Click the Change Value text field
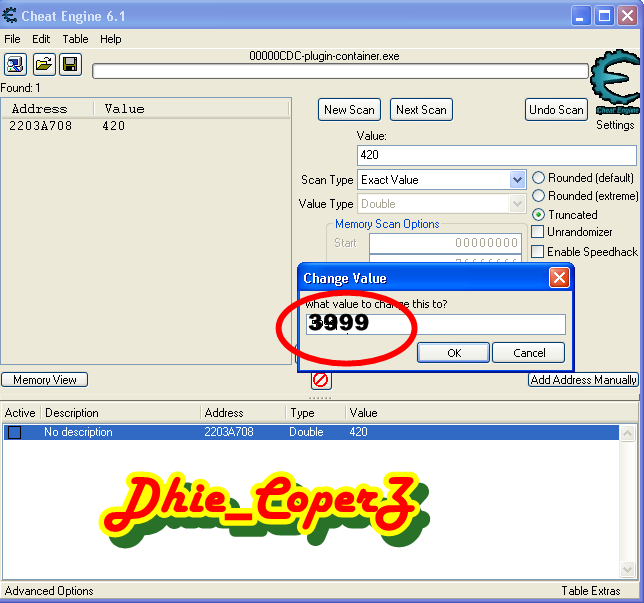The image size is (644, 603). pyautogui.click(x=436, y=324)
